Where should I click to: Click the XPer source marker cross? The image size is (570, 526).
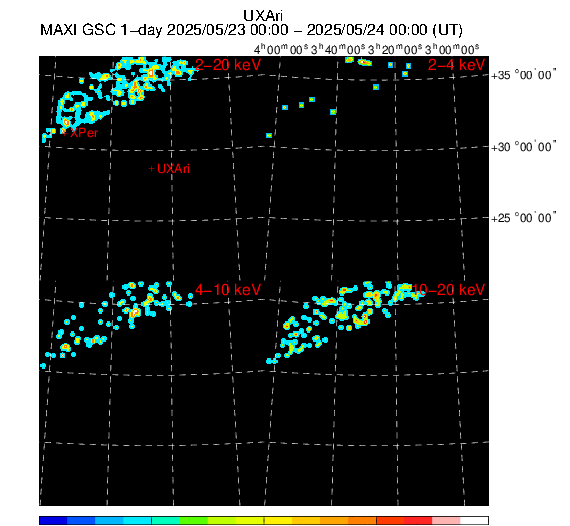(x=65, y=133)
